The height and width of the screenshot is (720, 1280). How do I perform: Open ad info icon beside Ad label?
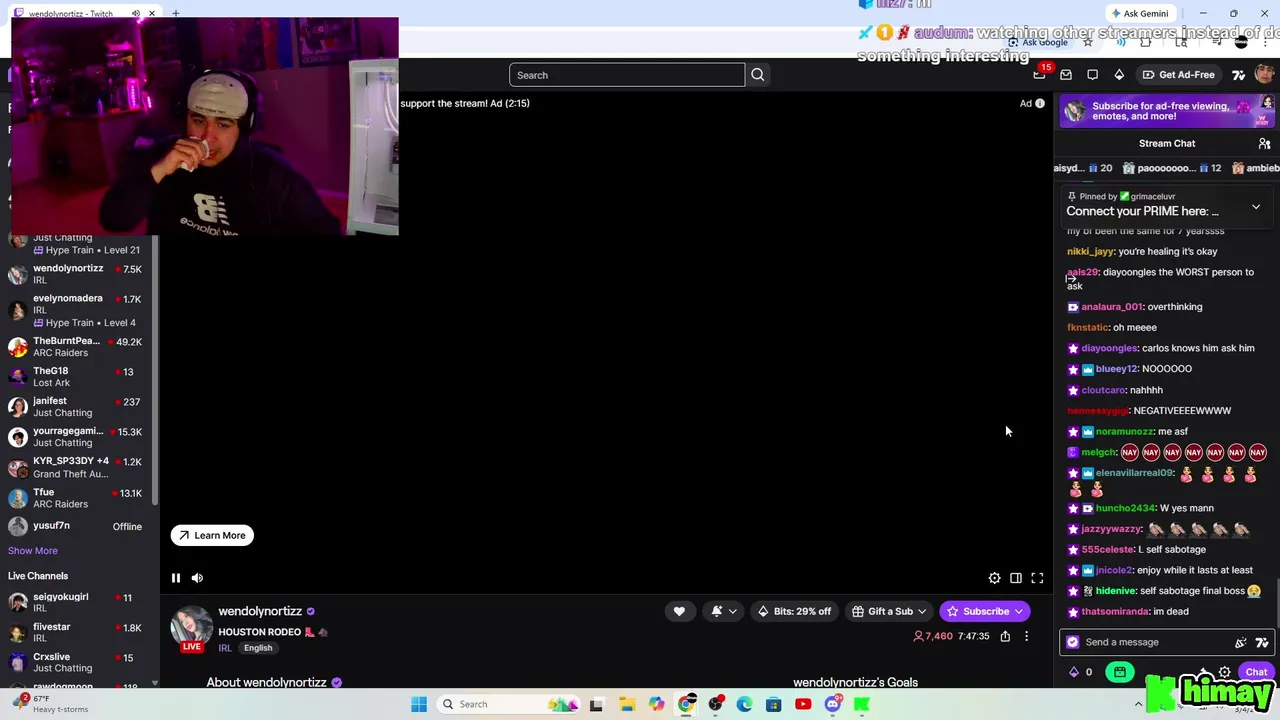click(x=1040, y=103)
